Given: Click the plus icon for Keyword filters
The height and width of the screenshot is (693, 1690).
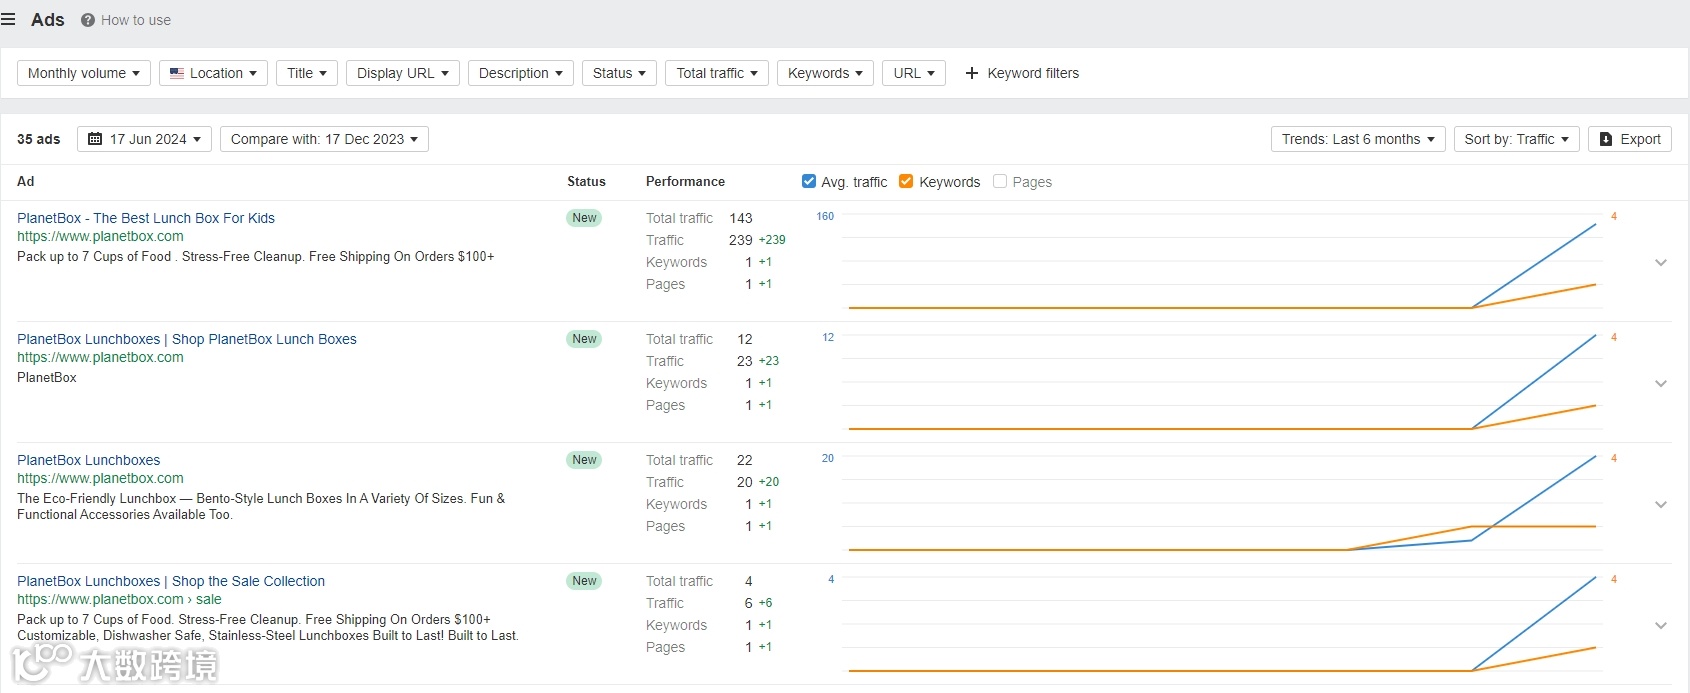Looking at the screenshot, I should (971, 73).
